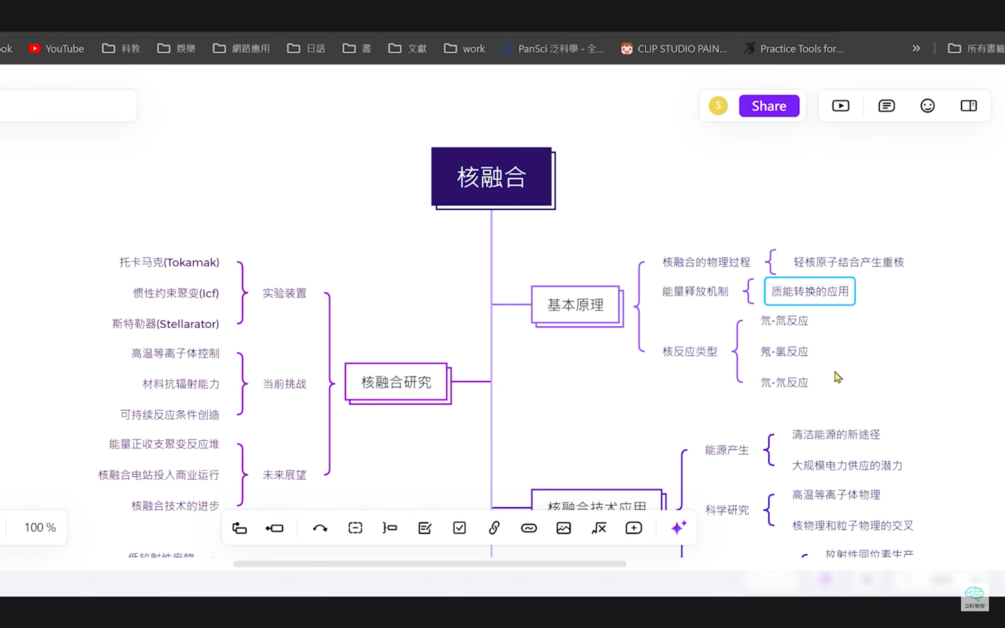Insert a hyperlink using the chain-link icon

click(494, 528)
